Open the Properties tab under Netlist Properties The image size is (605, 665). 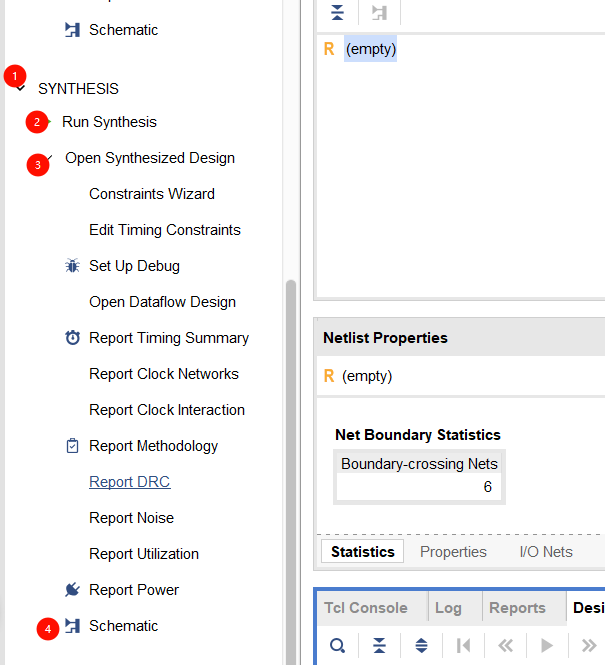click(x=453, y=552)
